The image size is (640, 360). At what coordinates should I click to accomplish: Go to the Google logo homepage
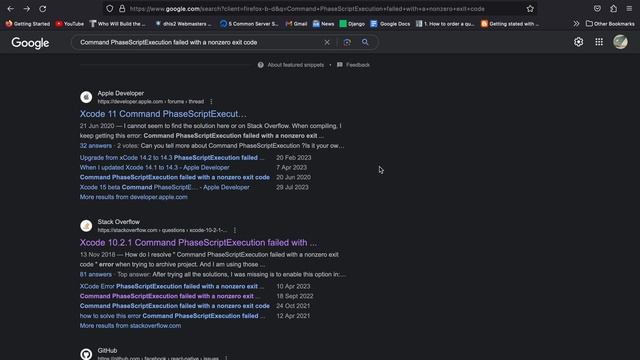click(x=30, y=43)
